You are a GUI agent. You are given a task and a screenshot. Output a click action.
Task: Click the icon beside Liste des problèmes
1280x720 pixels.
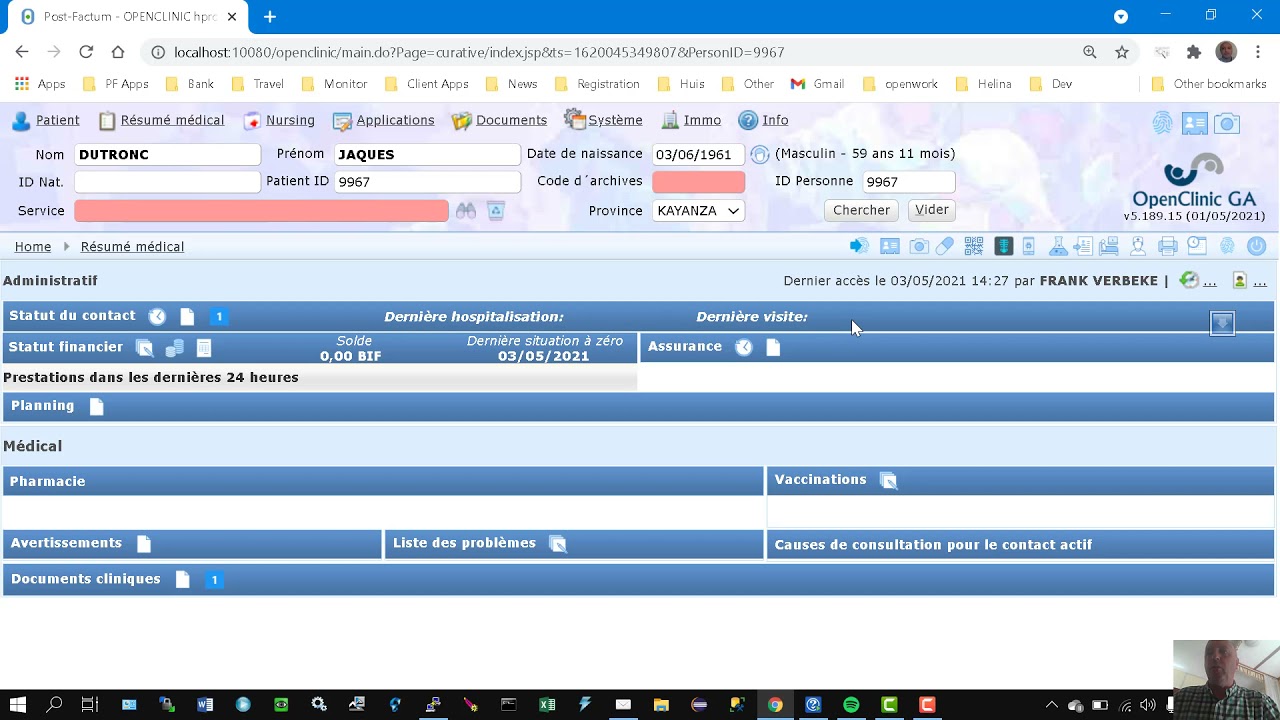[558, 544]
